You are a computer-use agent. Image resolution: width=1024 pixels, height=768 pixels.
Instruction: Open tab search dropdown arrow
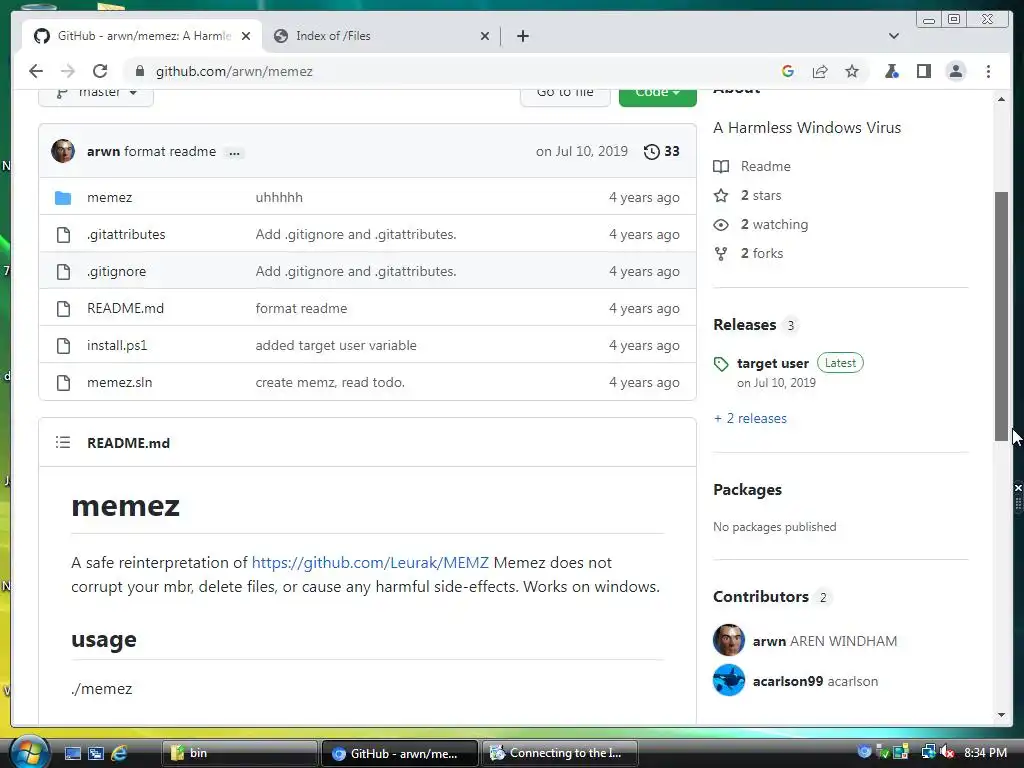[x=894, y=36]
